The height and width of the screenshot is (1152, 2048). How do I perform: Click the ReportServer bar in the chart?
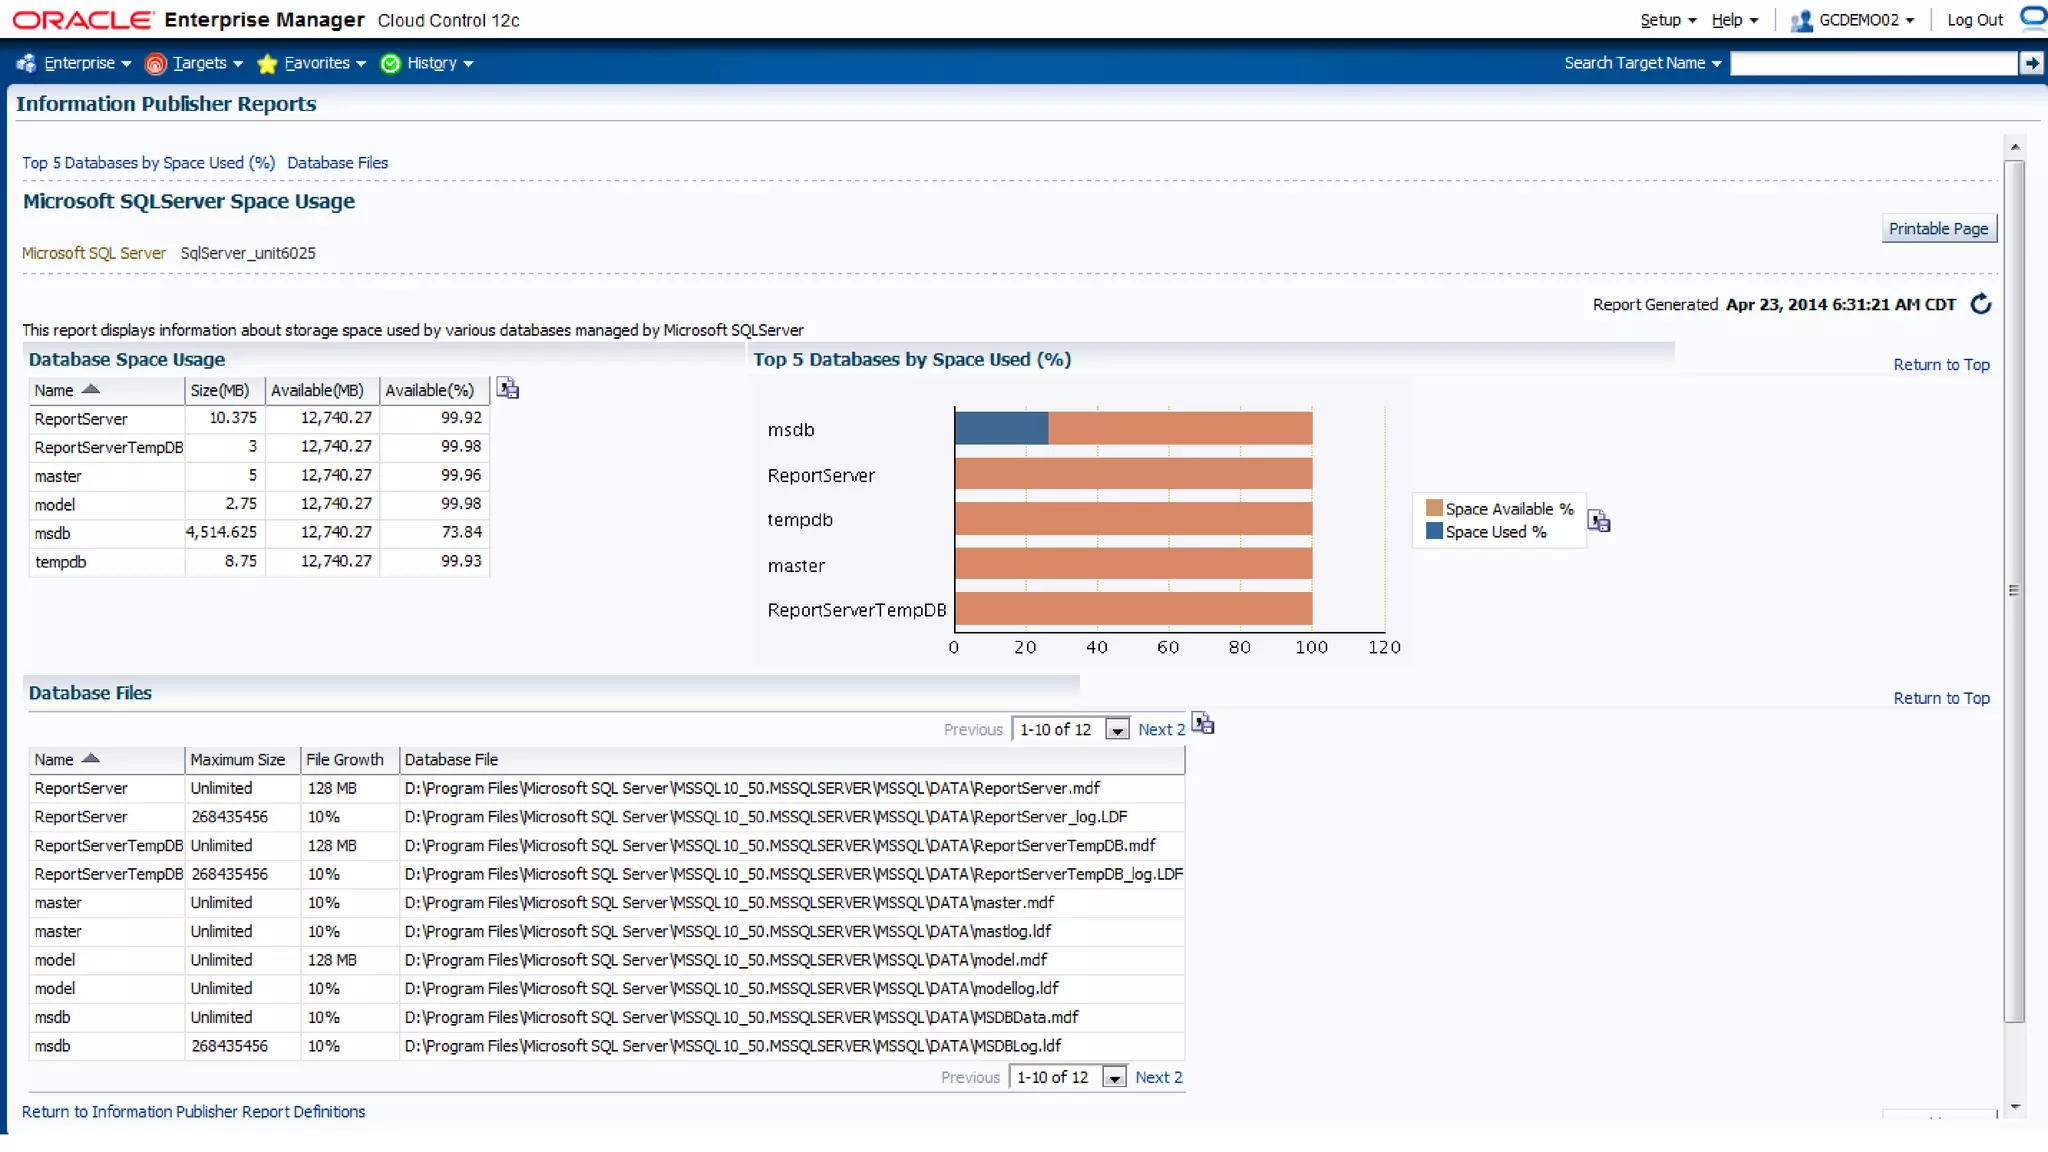pos(1133,473)
